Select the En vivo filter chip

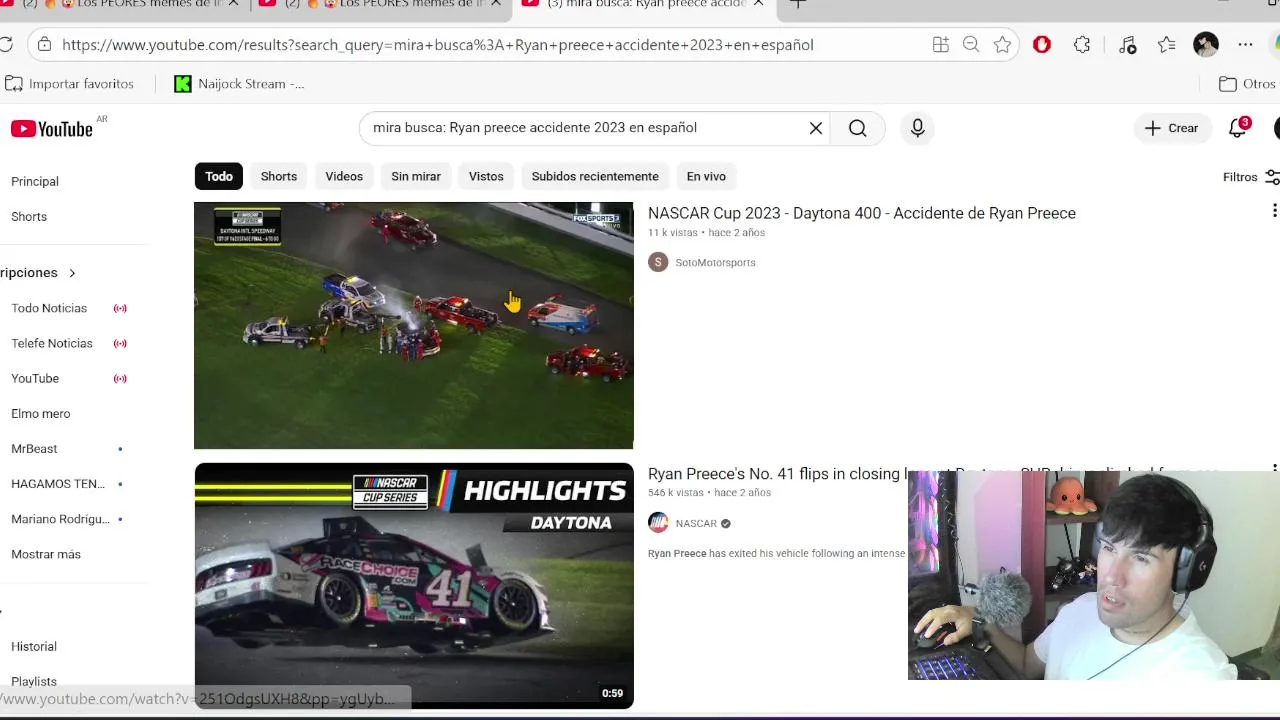[706, 176]
